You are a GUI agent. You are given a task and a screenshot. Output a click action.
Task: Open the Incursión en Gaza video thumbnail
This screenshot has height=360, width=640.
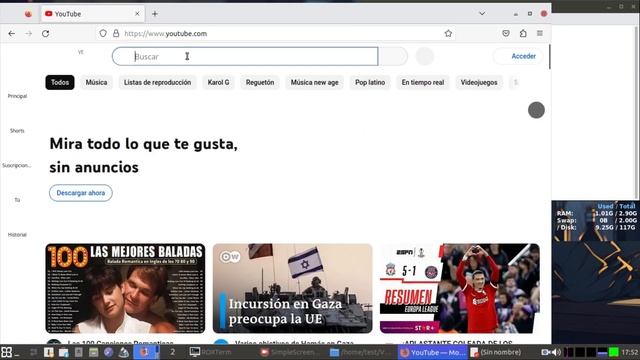coord(293,289)
